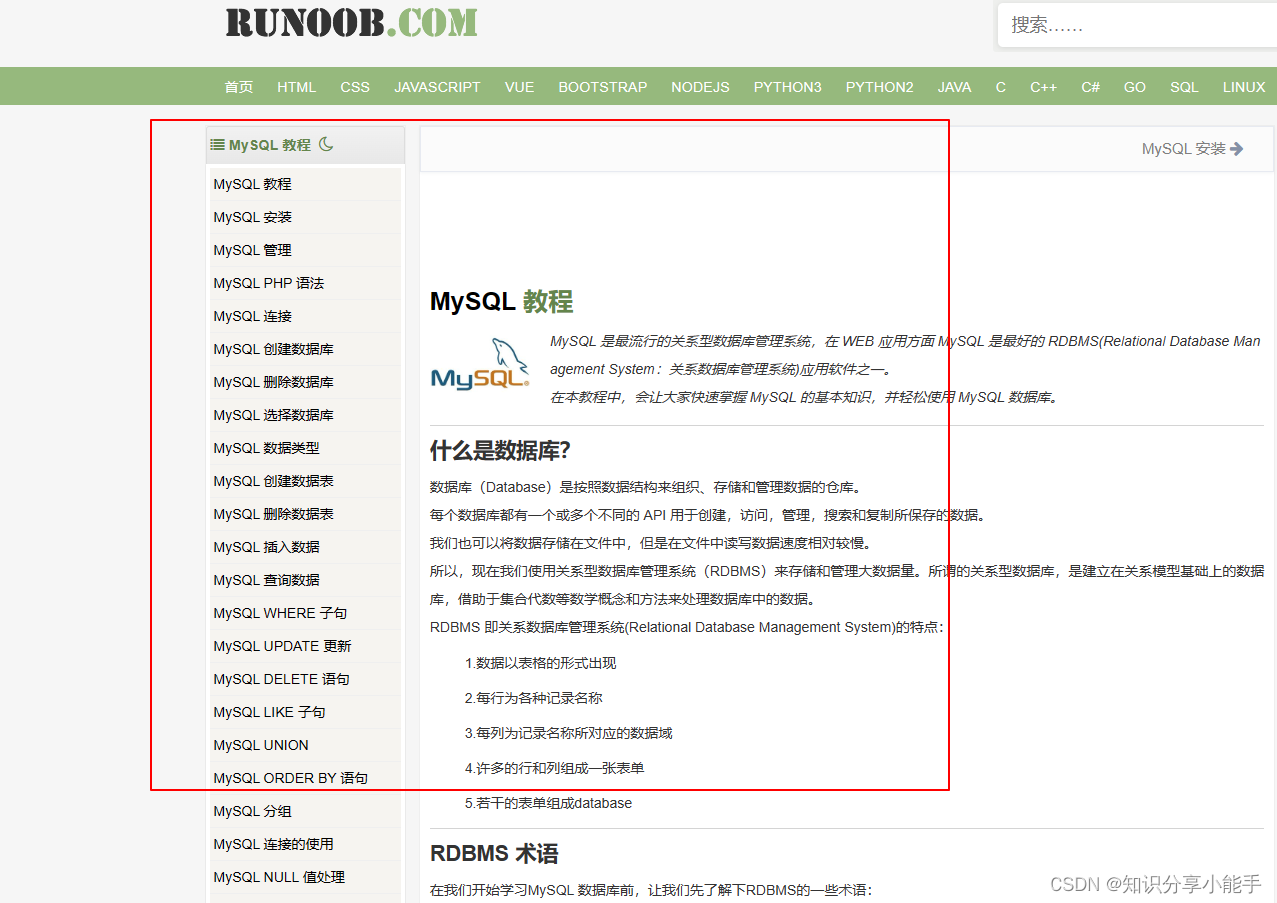The image size is (1277, 903).
Task: Select sidebar link MySQL 数据类型
Action: click(x=266, y=448)
